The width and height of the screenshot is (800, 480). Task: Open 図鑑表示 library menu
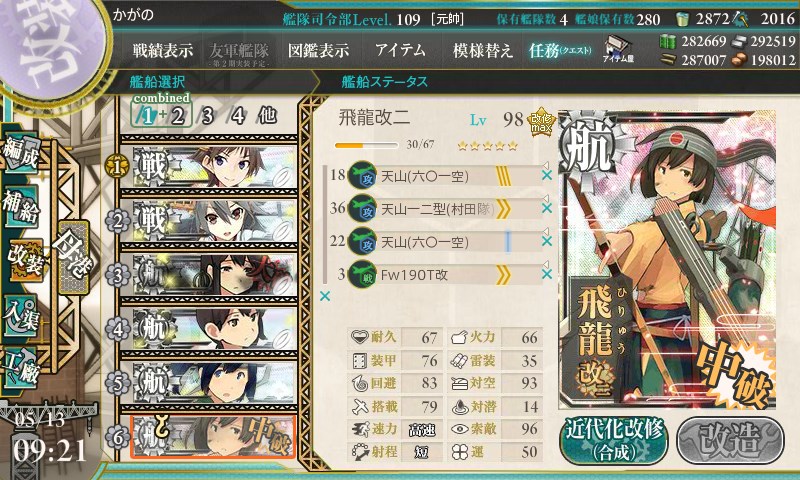point(318,50)
